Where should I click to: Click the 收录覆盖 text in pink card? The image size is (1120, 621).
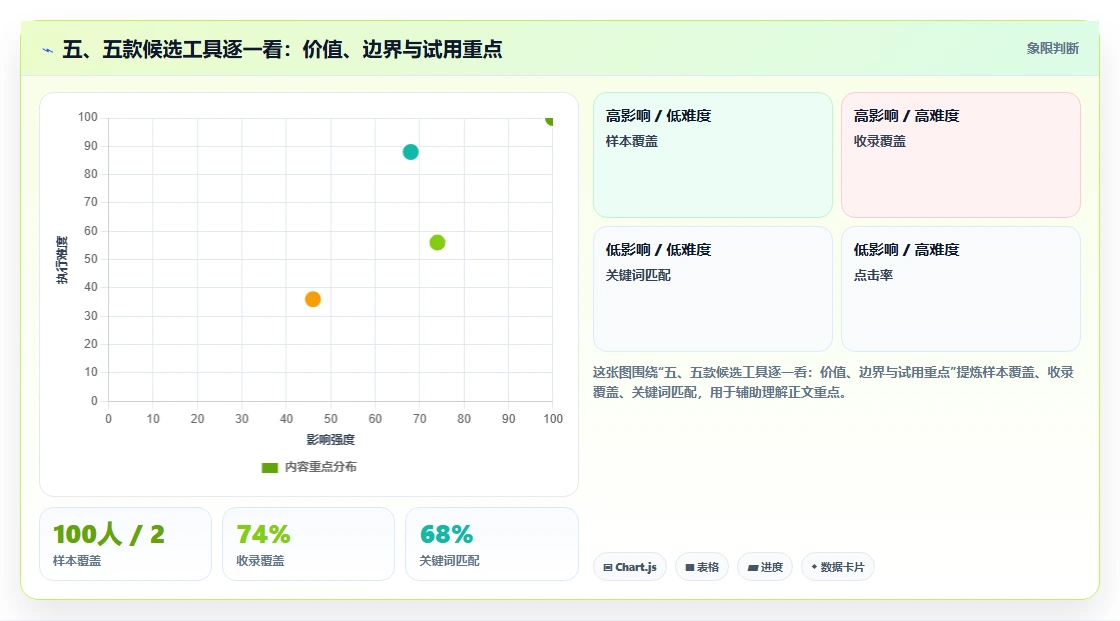pyautogui.click(x=880, y=141)
